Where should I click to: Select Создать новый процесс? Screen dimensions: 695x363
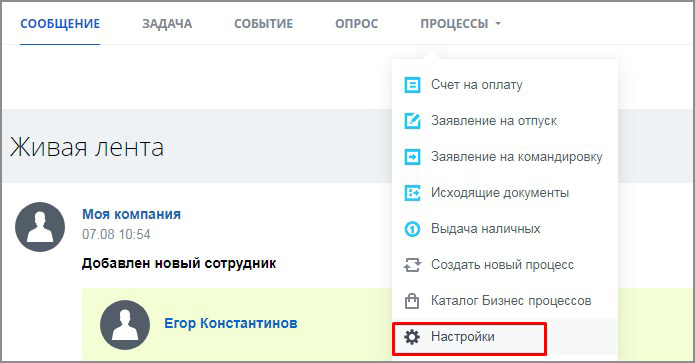[x=505, y=265]
